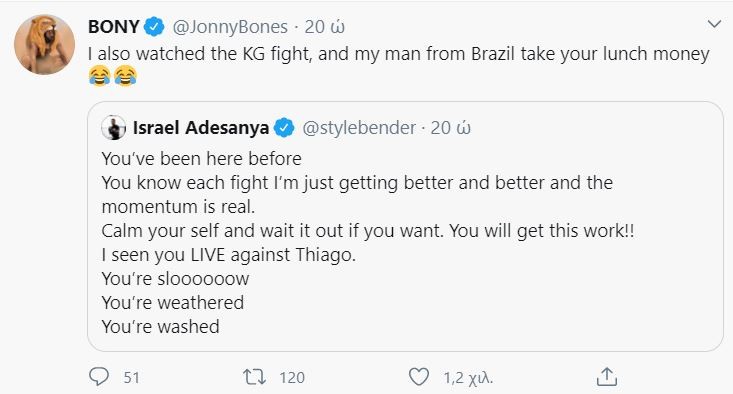
Task: Open the BONY display name
Action: (x=114, y=27)
